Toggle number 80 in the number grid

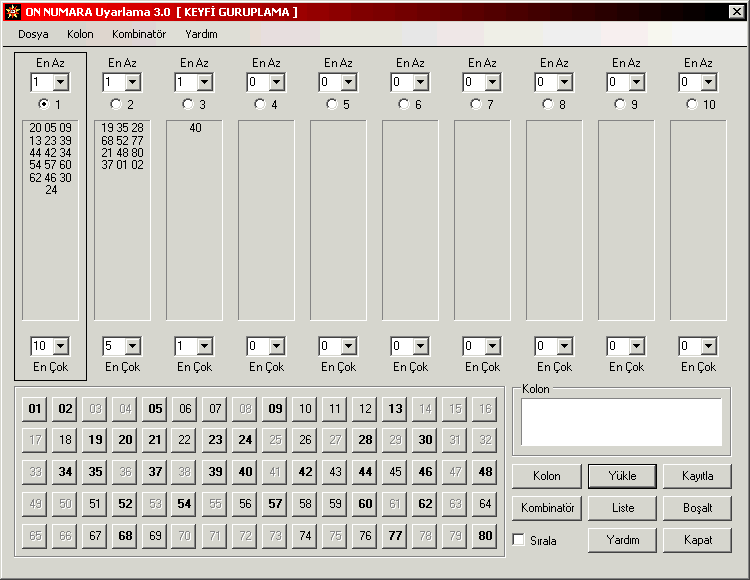click(x=485, y=535)
